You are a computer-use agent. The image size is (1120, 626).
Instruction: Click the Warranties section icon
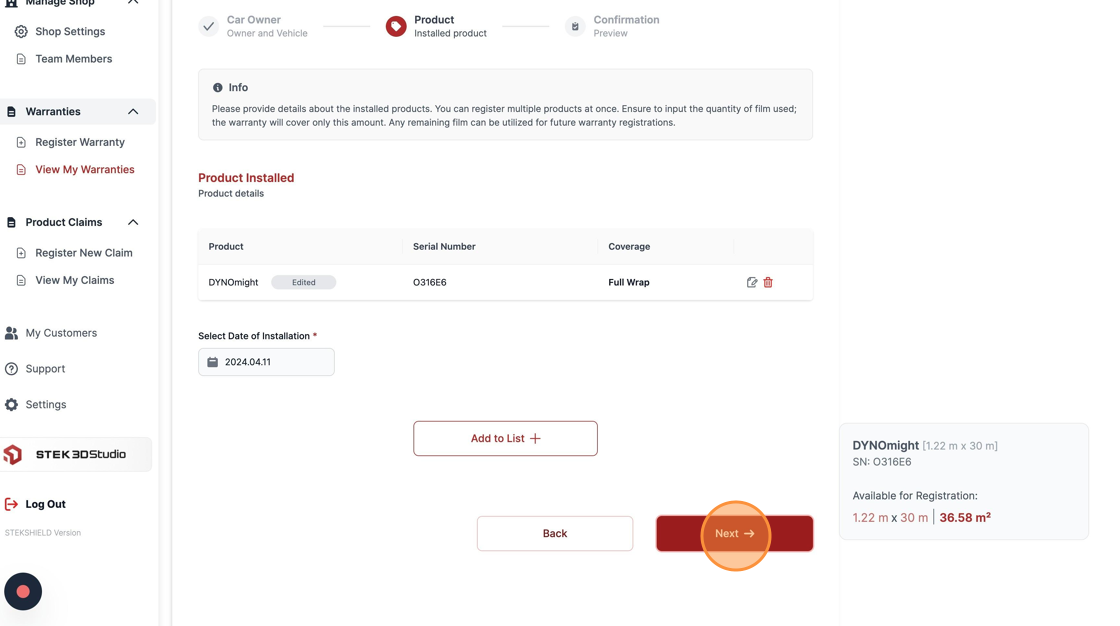pyautogui.click(x=11, y=111)
